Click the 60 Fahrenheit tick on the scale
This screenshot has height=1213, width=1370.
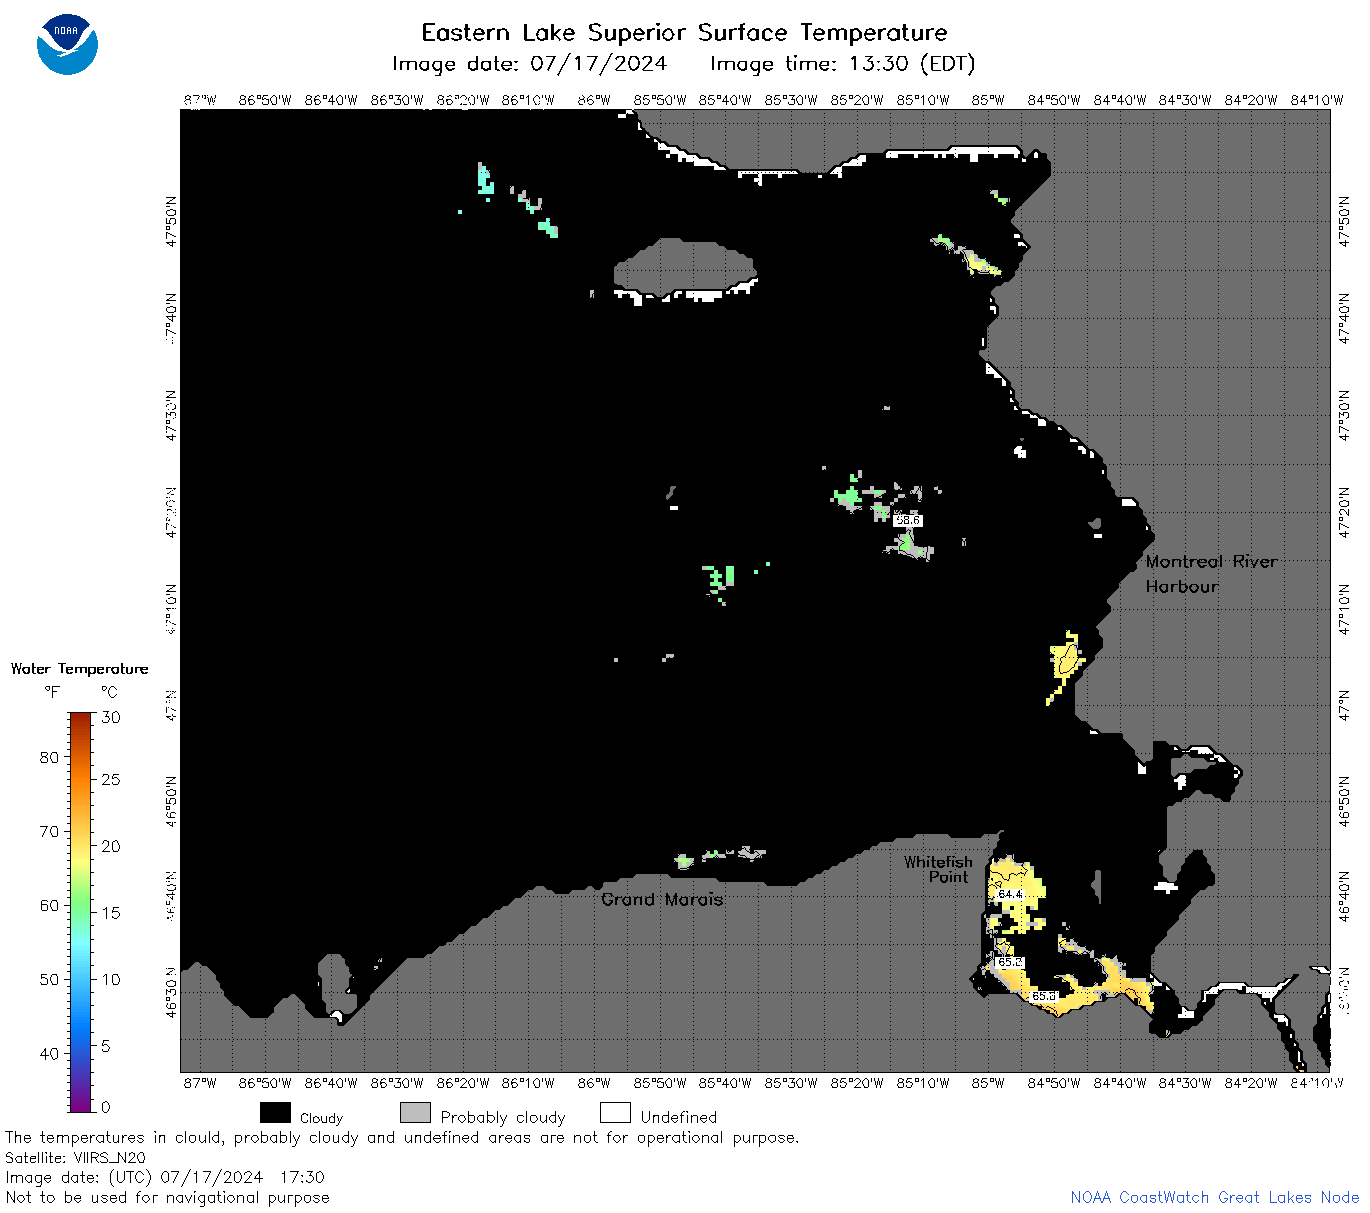49,905
